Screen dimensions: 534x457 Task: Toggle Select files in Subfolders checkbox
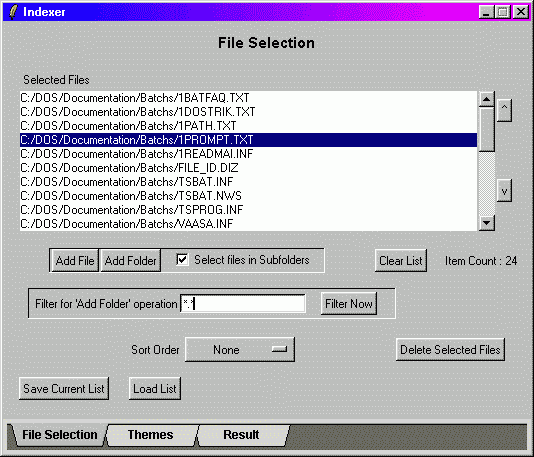click(182, 260)
